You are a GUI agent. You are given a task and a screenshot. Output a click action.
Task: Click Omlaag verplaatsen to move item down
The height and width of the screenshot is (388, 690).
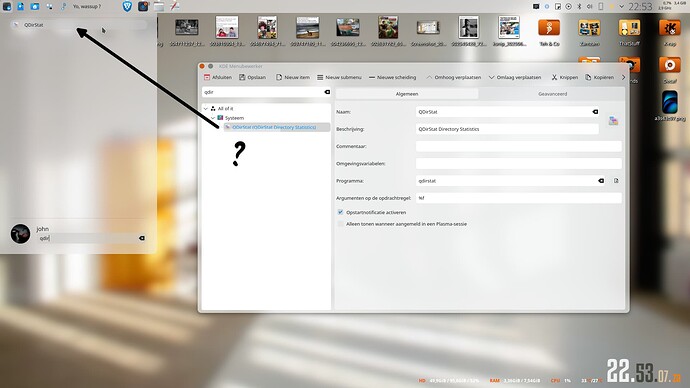tap(514, 77)
